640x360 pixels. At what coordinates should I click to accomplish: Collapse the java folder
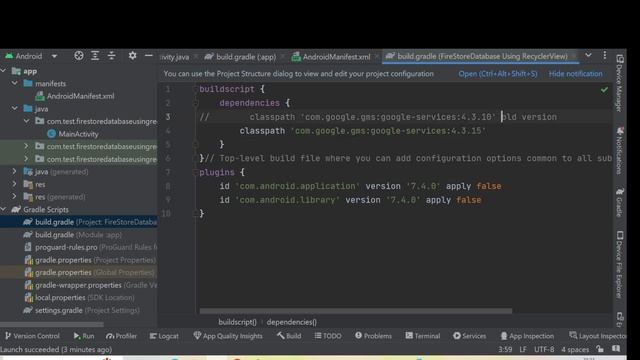pos(15,109)
